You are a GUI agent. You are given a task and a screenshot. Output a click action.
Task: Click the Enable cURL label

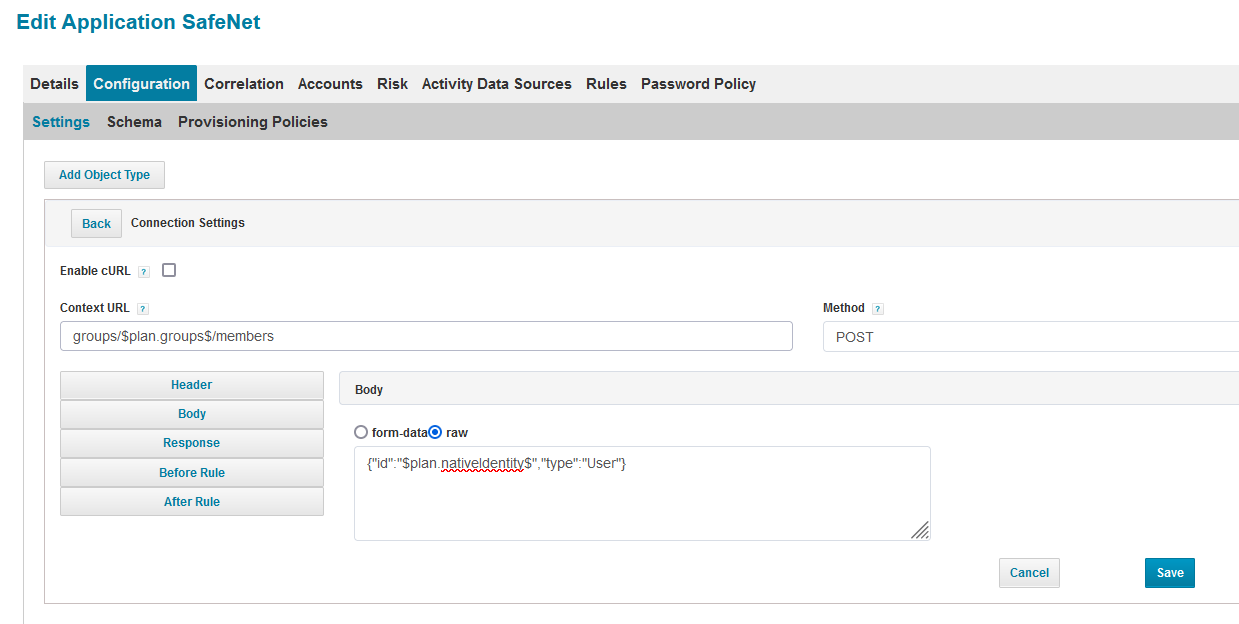(x=95, y=271)
